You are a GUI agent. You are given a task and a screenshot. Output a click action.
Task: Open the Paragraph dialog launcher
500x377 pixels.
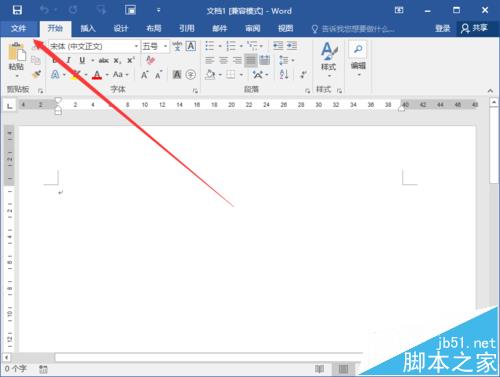[x=307, y=91]
